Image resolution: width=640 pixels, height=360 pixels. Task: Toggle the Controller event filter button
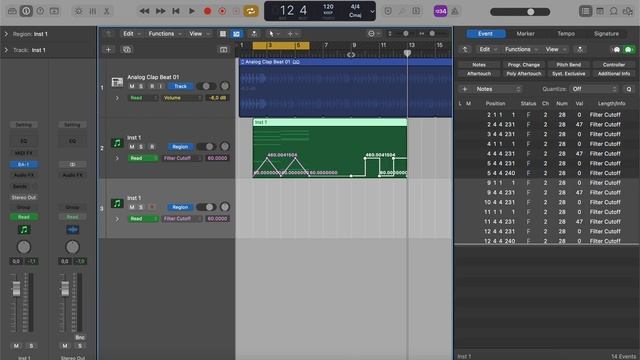[613, 64]
